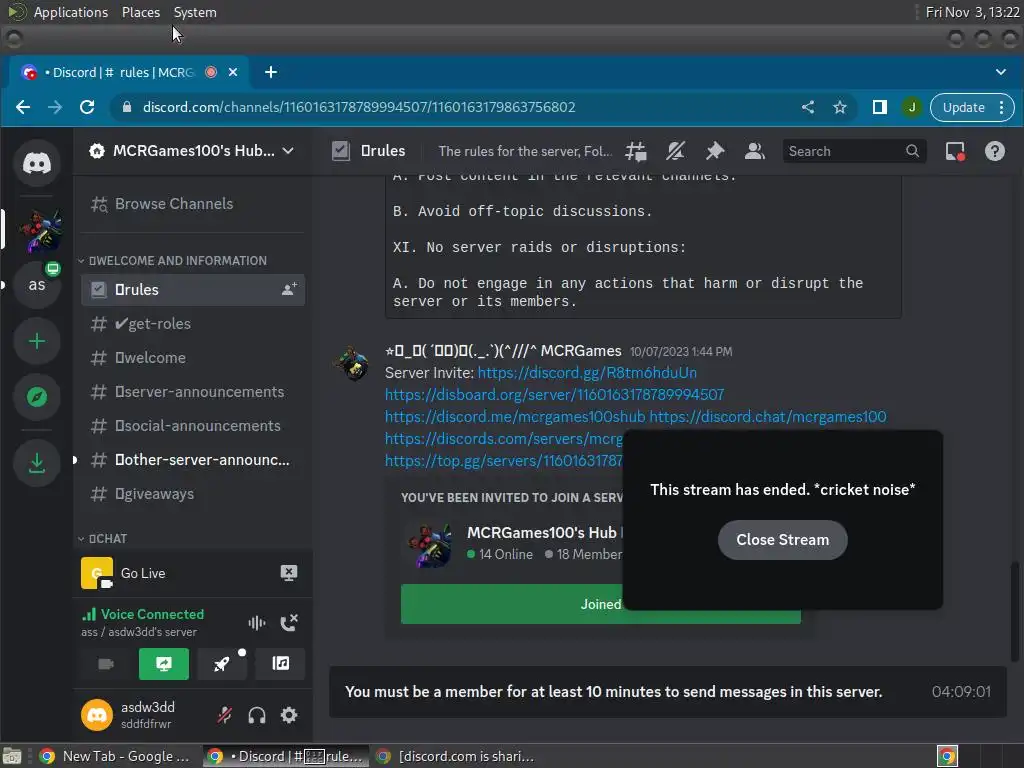This screenshot has height=768, width=1024.
Task: Open Chrome tab search chevron
Action: tap(1000, 72)
